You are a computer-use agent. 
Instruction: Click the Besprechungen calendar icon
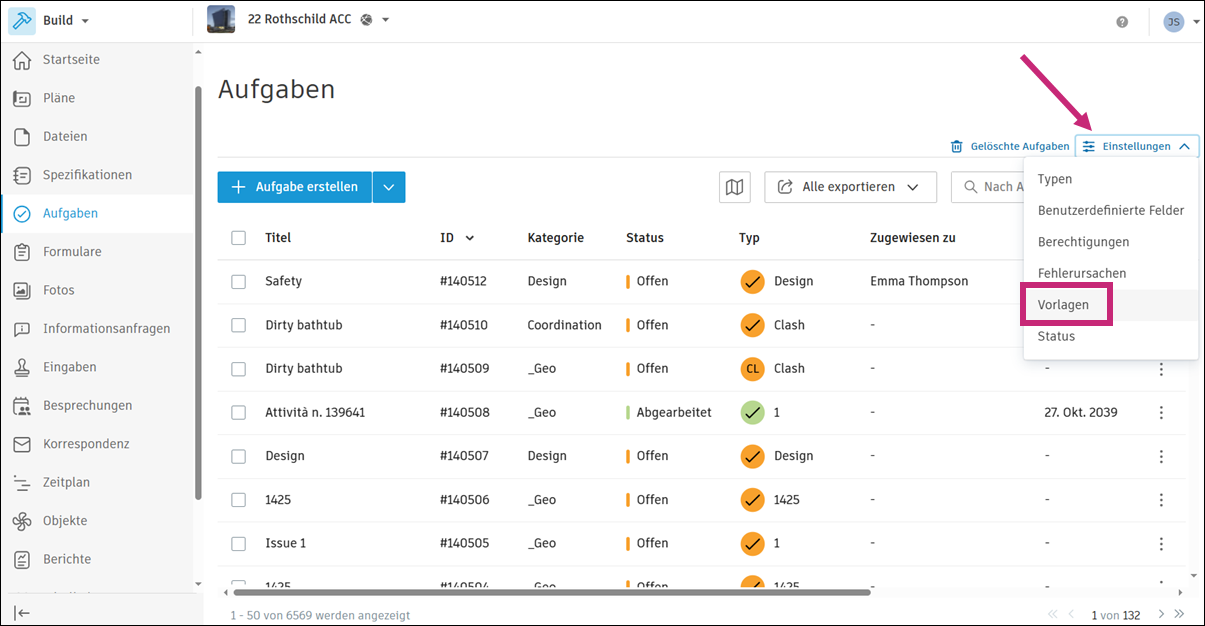[22, 406]
